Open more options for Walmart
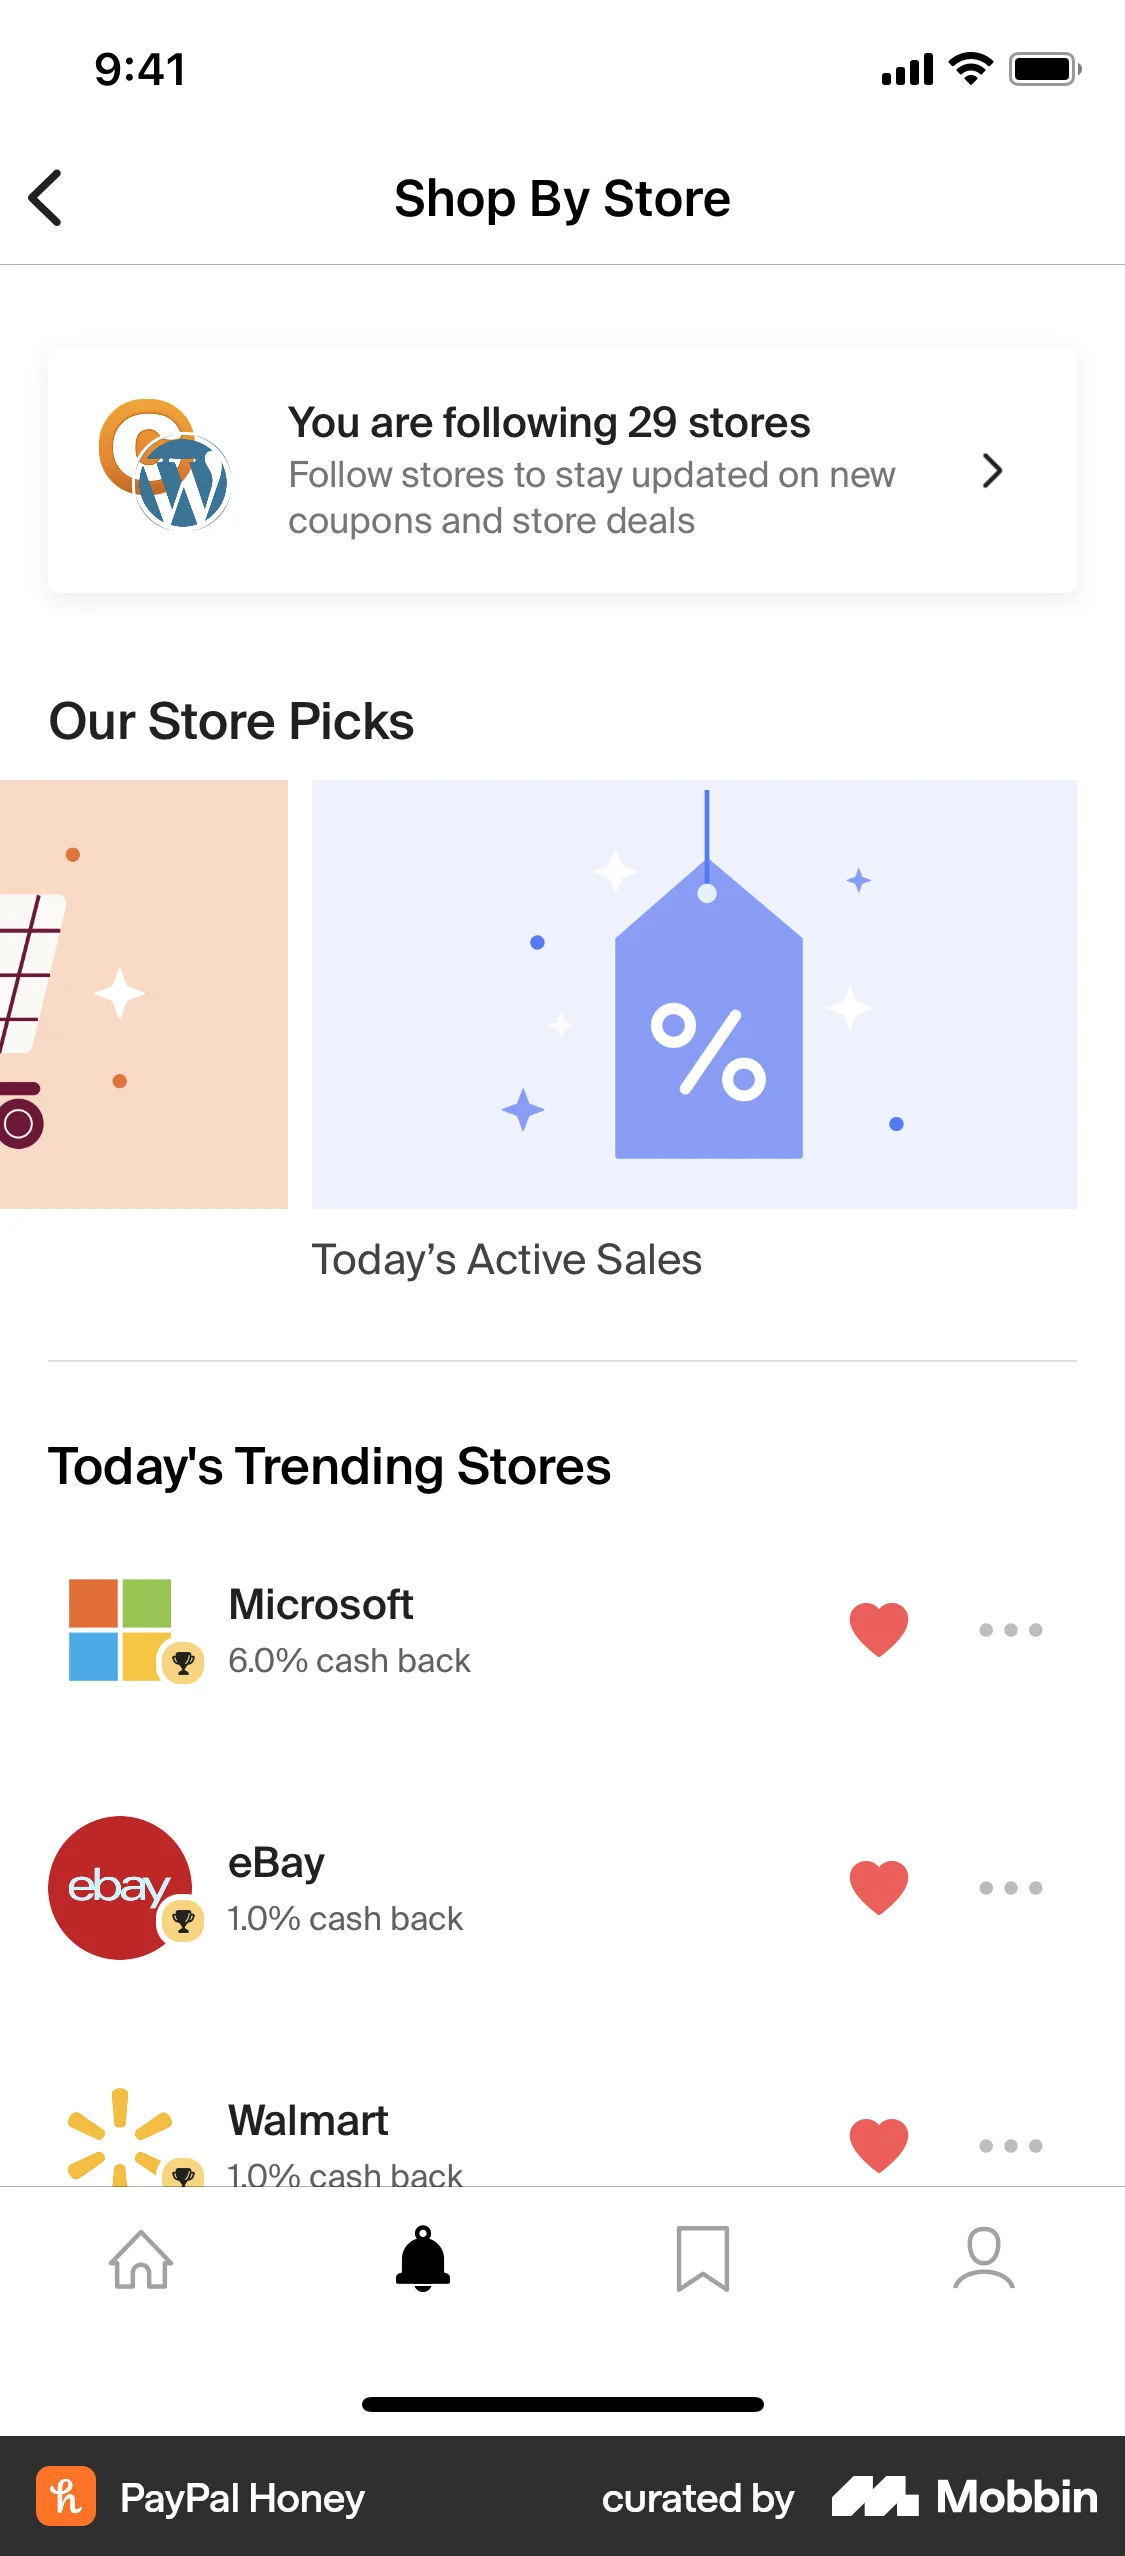The image size is (1125, 2556). tap(1011, 2146)
